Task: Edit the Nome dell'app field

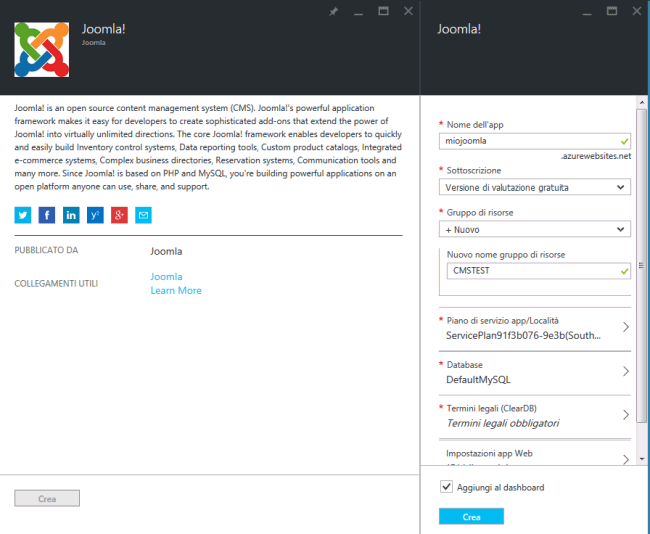Action: tap(535, 141)
